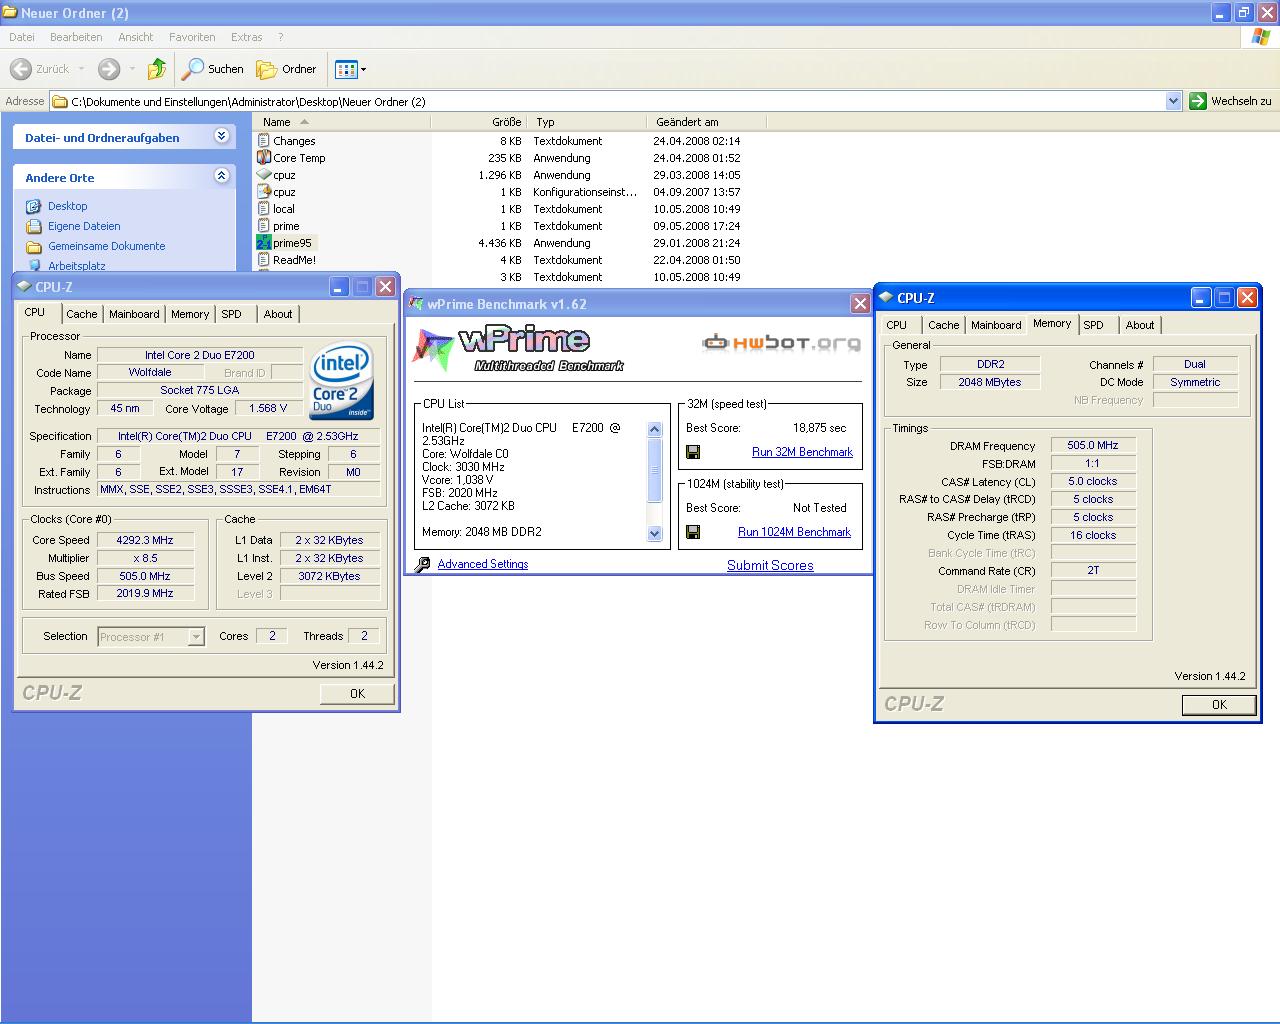The height and width of the screenshot is (1024, 1280).
Task: Select the cpuz application file icon
Action: tap(264, 175)
